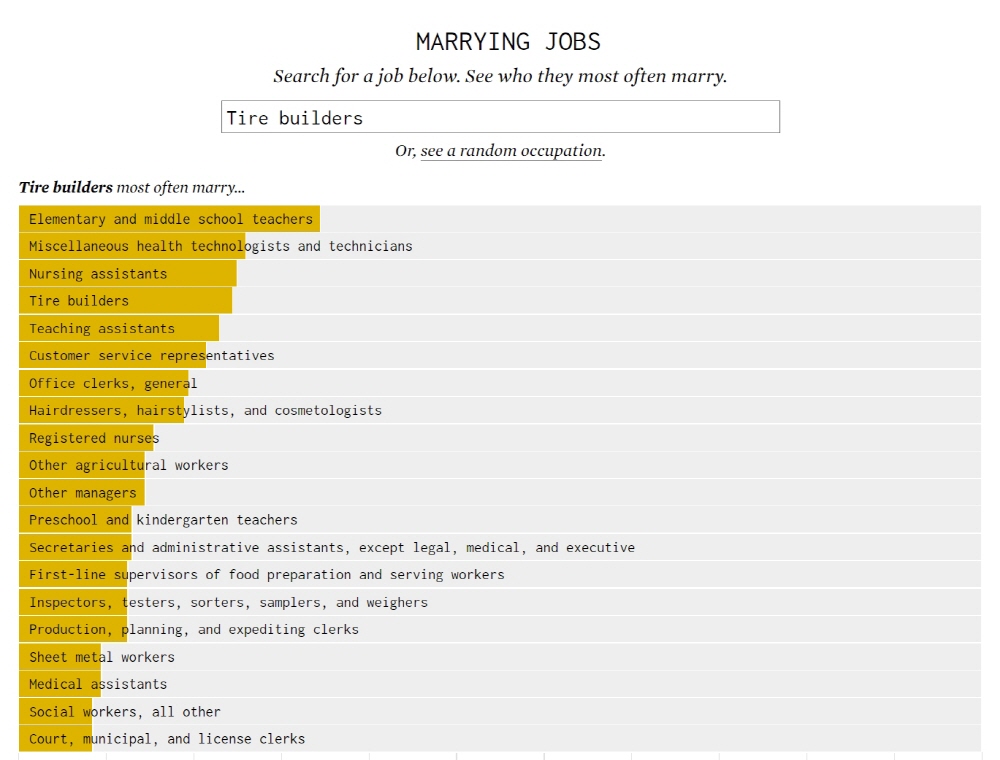Click Miscellaneous health technologists and technicians row

click(220, 246)
